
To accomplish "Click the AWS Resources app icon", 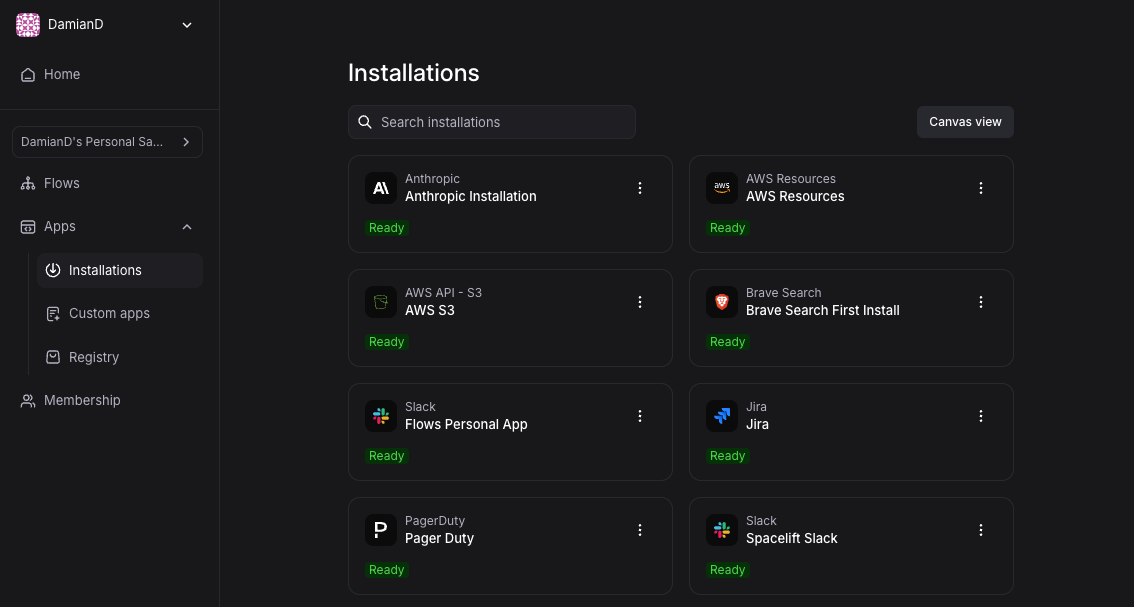I will pyautogui.click(x=722, y=188).
